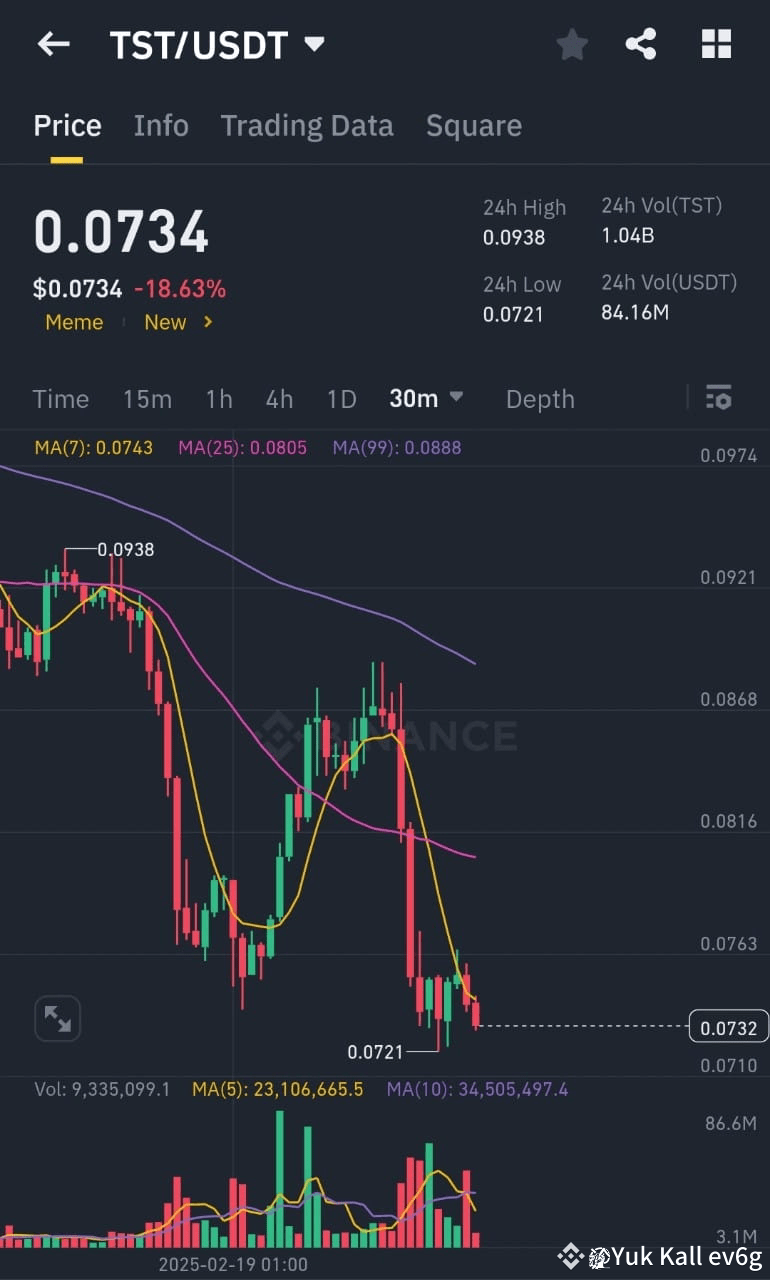The height and width of the screenshot is (1280, 770).
Task: Select the 1D timeframe
Action: [x=341, y=398]
